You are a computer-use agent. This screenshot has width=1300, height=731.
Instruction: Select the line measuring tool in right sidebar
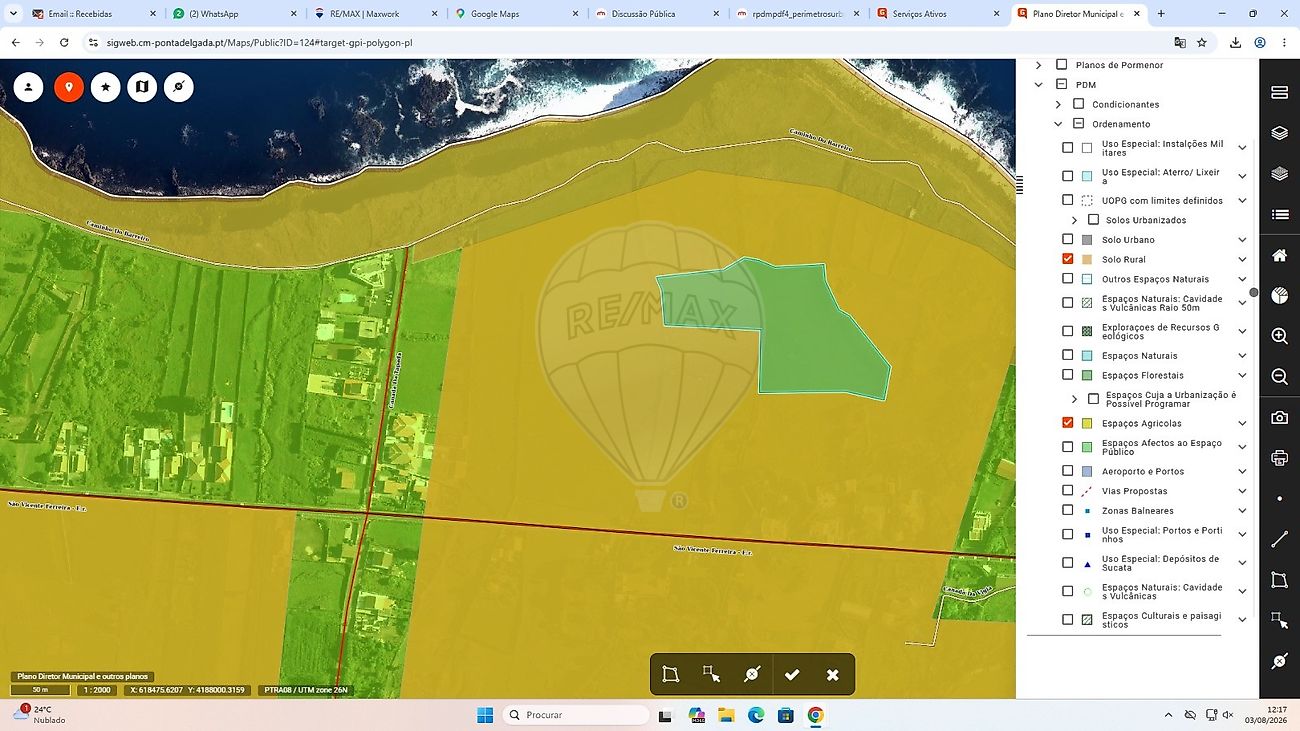tap(1279, 539)
